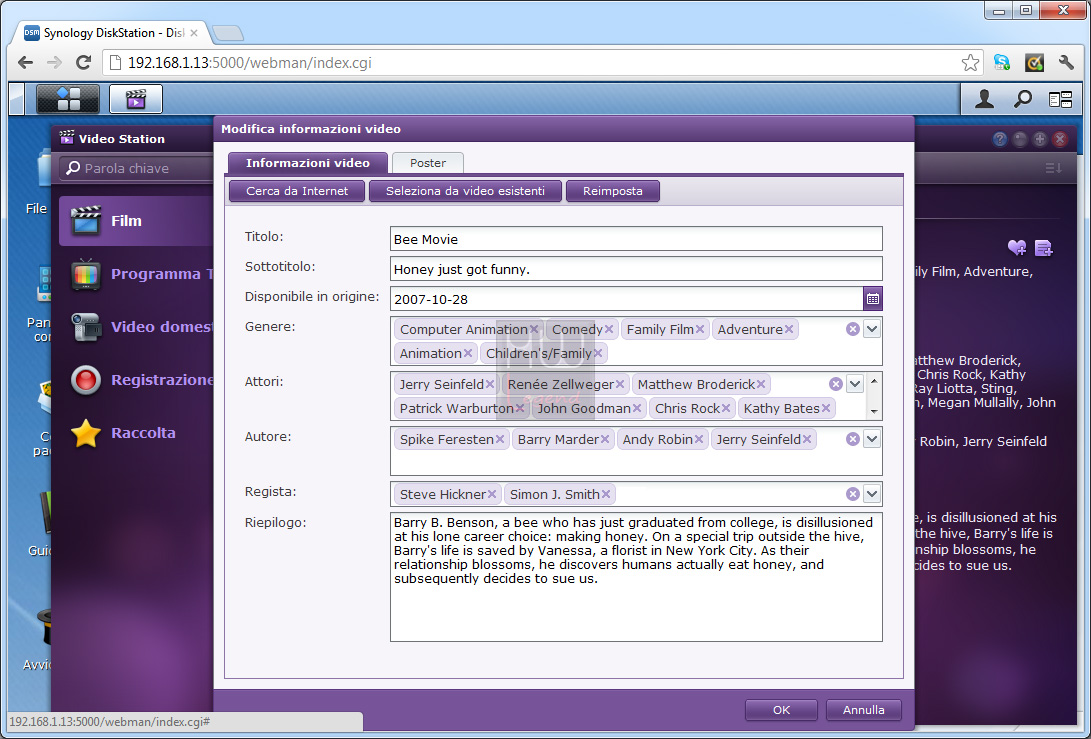Open the DSM widgets panel icon
The width and height of the screenshot is (1091, 739).
coord(1060,100)
